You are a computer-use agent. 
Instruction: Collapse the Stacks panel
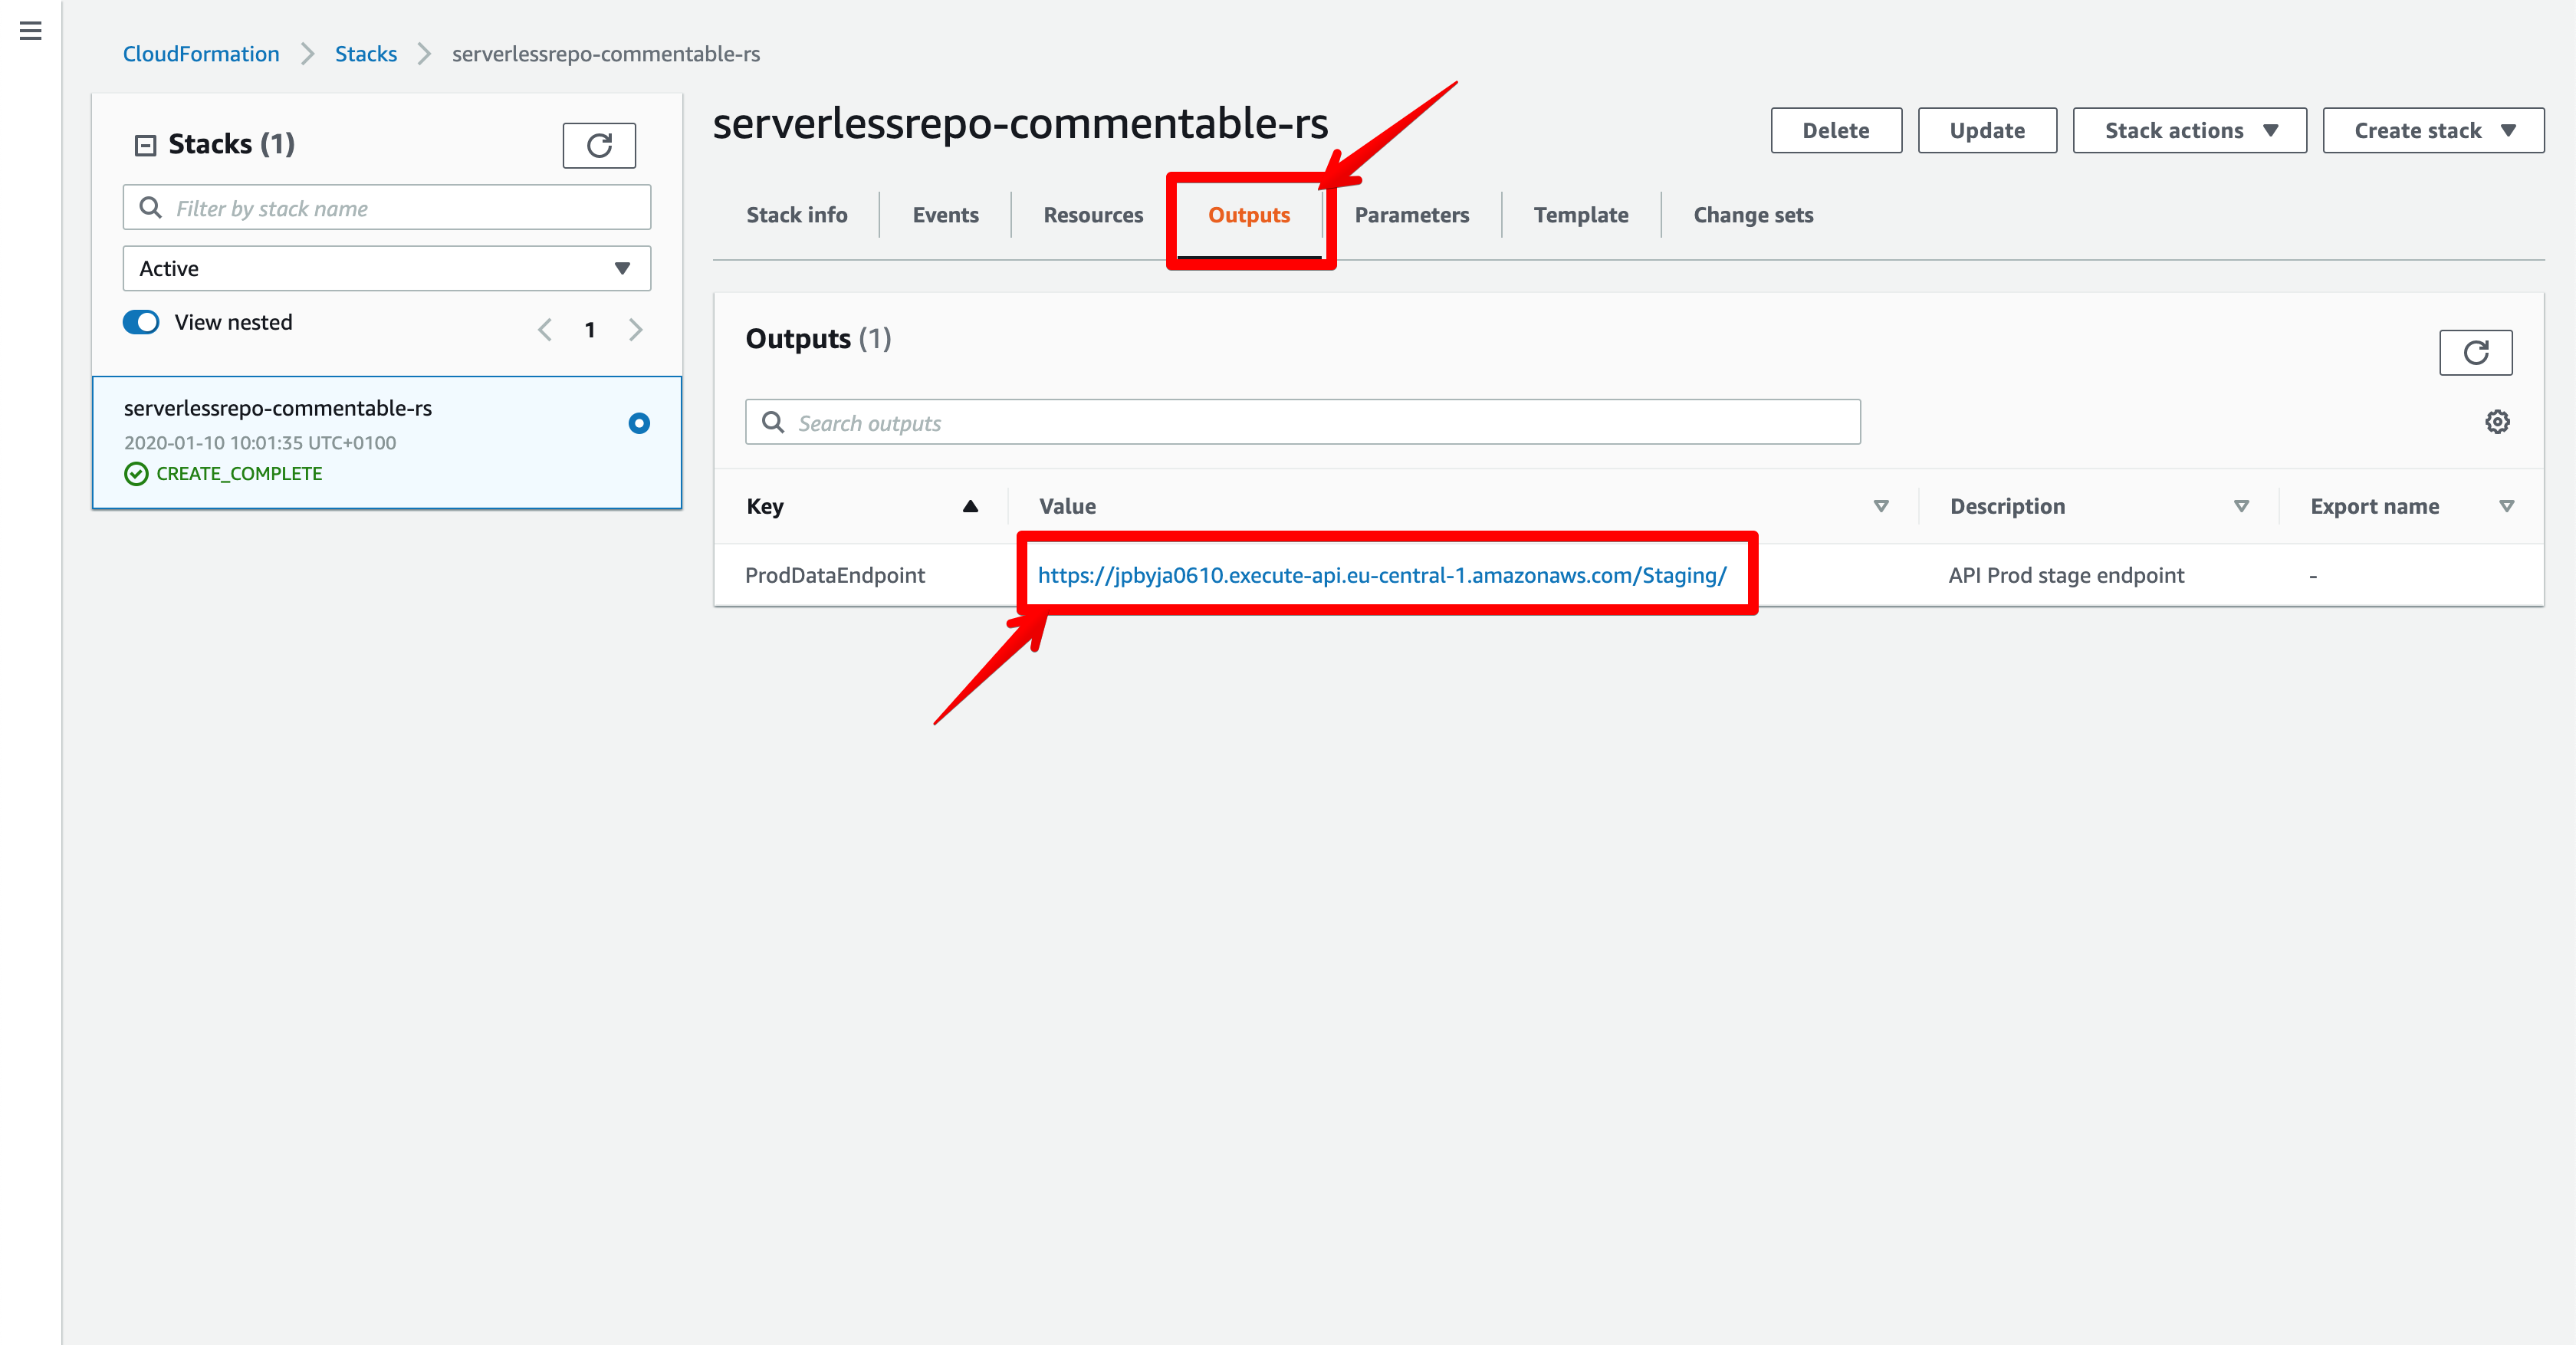145,145
